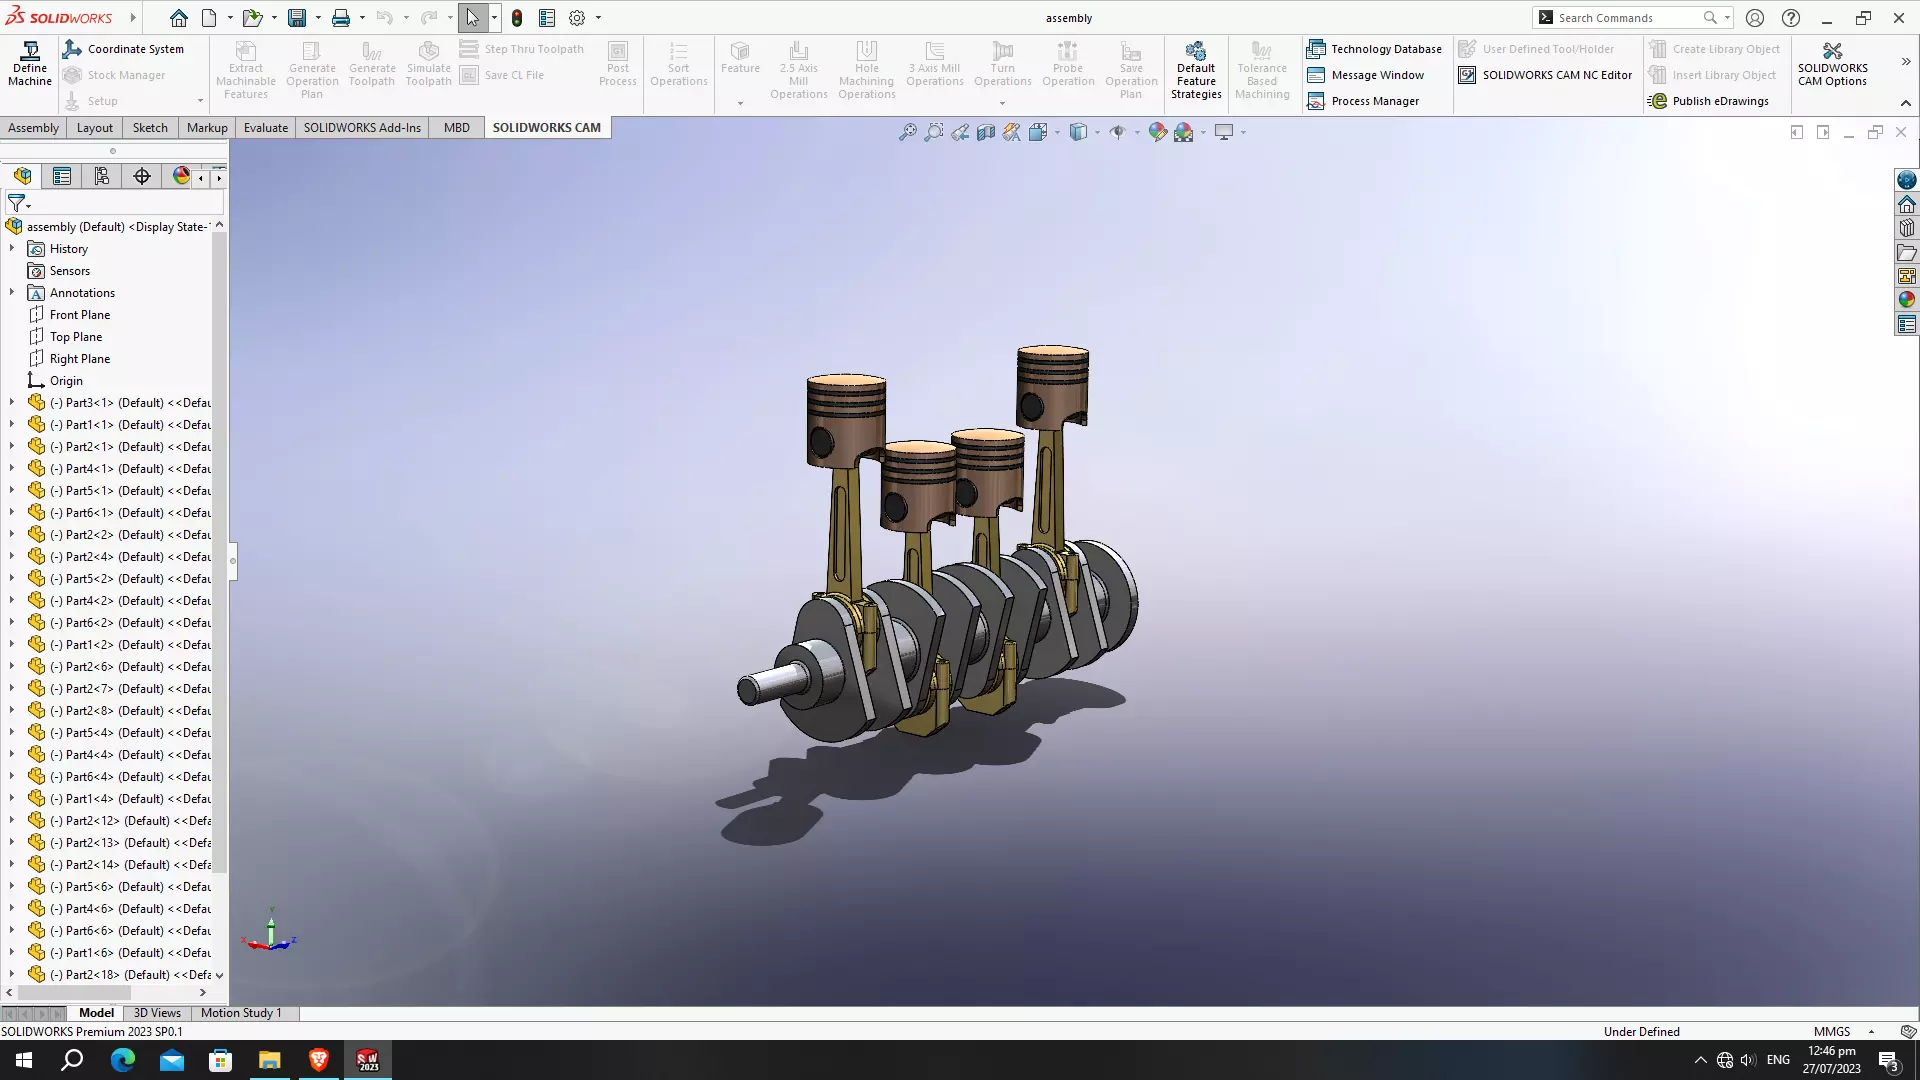1920x1080 pixels.
Task: Select the Front Plane item
Action: pos(80,314)
